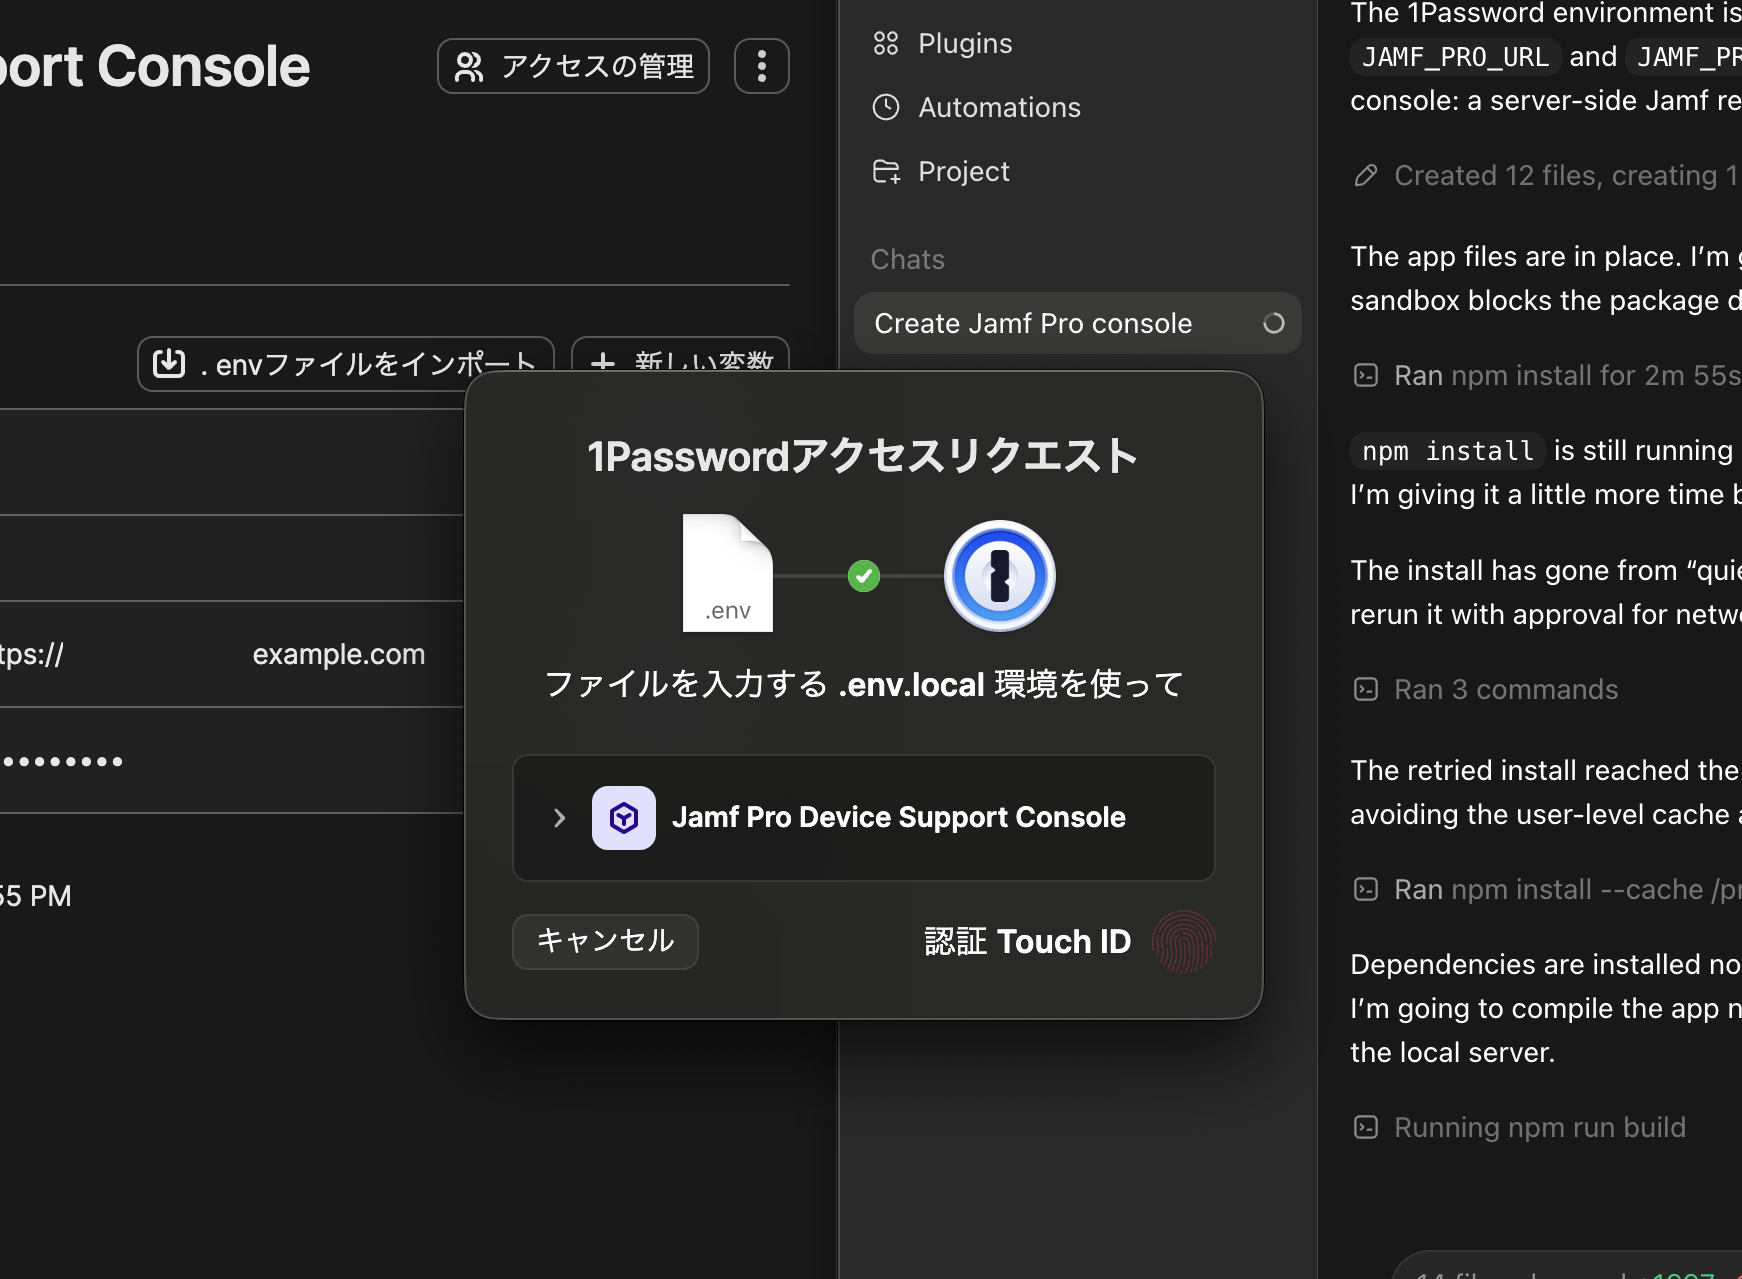
Task: Expand the Jamf Pro Device Support Console row
Action: click(559, 818)
